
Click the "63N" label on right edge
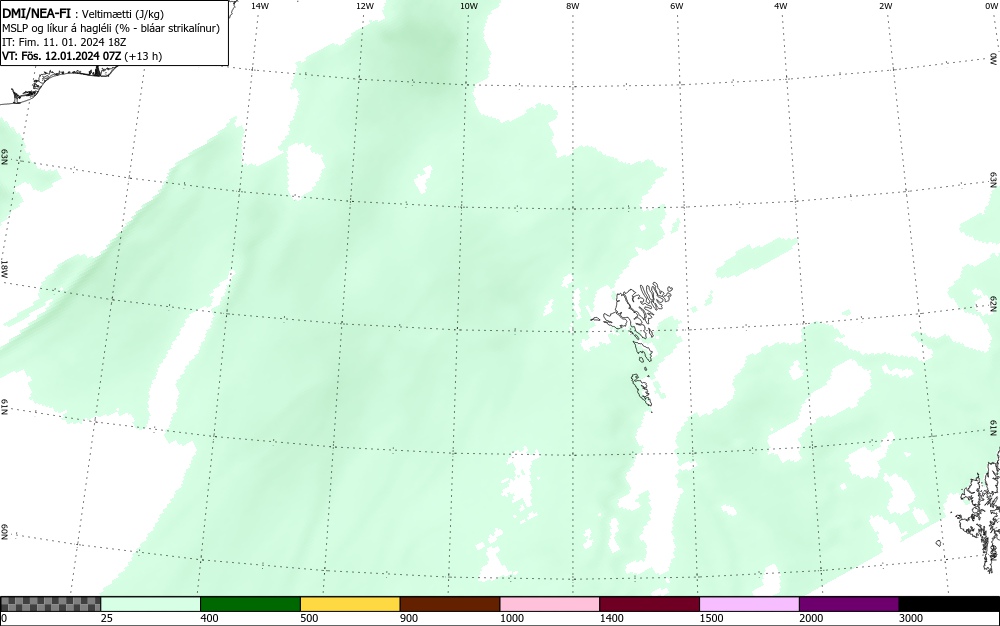pyautogui.click(x=994, y=180)
